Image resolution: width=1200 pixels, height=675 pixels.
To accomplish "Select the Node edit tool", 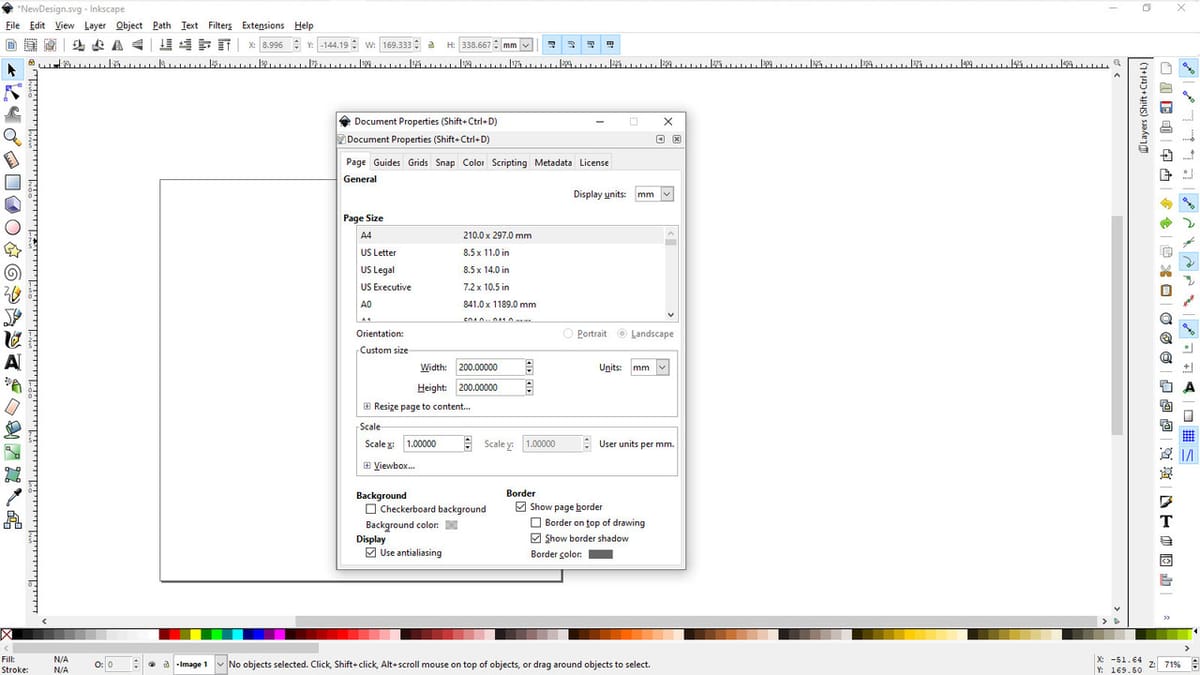I will pos(12,92).
